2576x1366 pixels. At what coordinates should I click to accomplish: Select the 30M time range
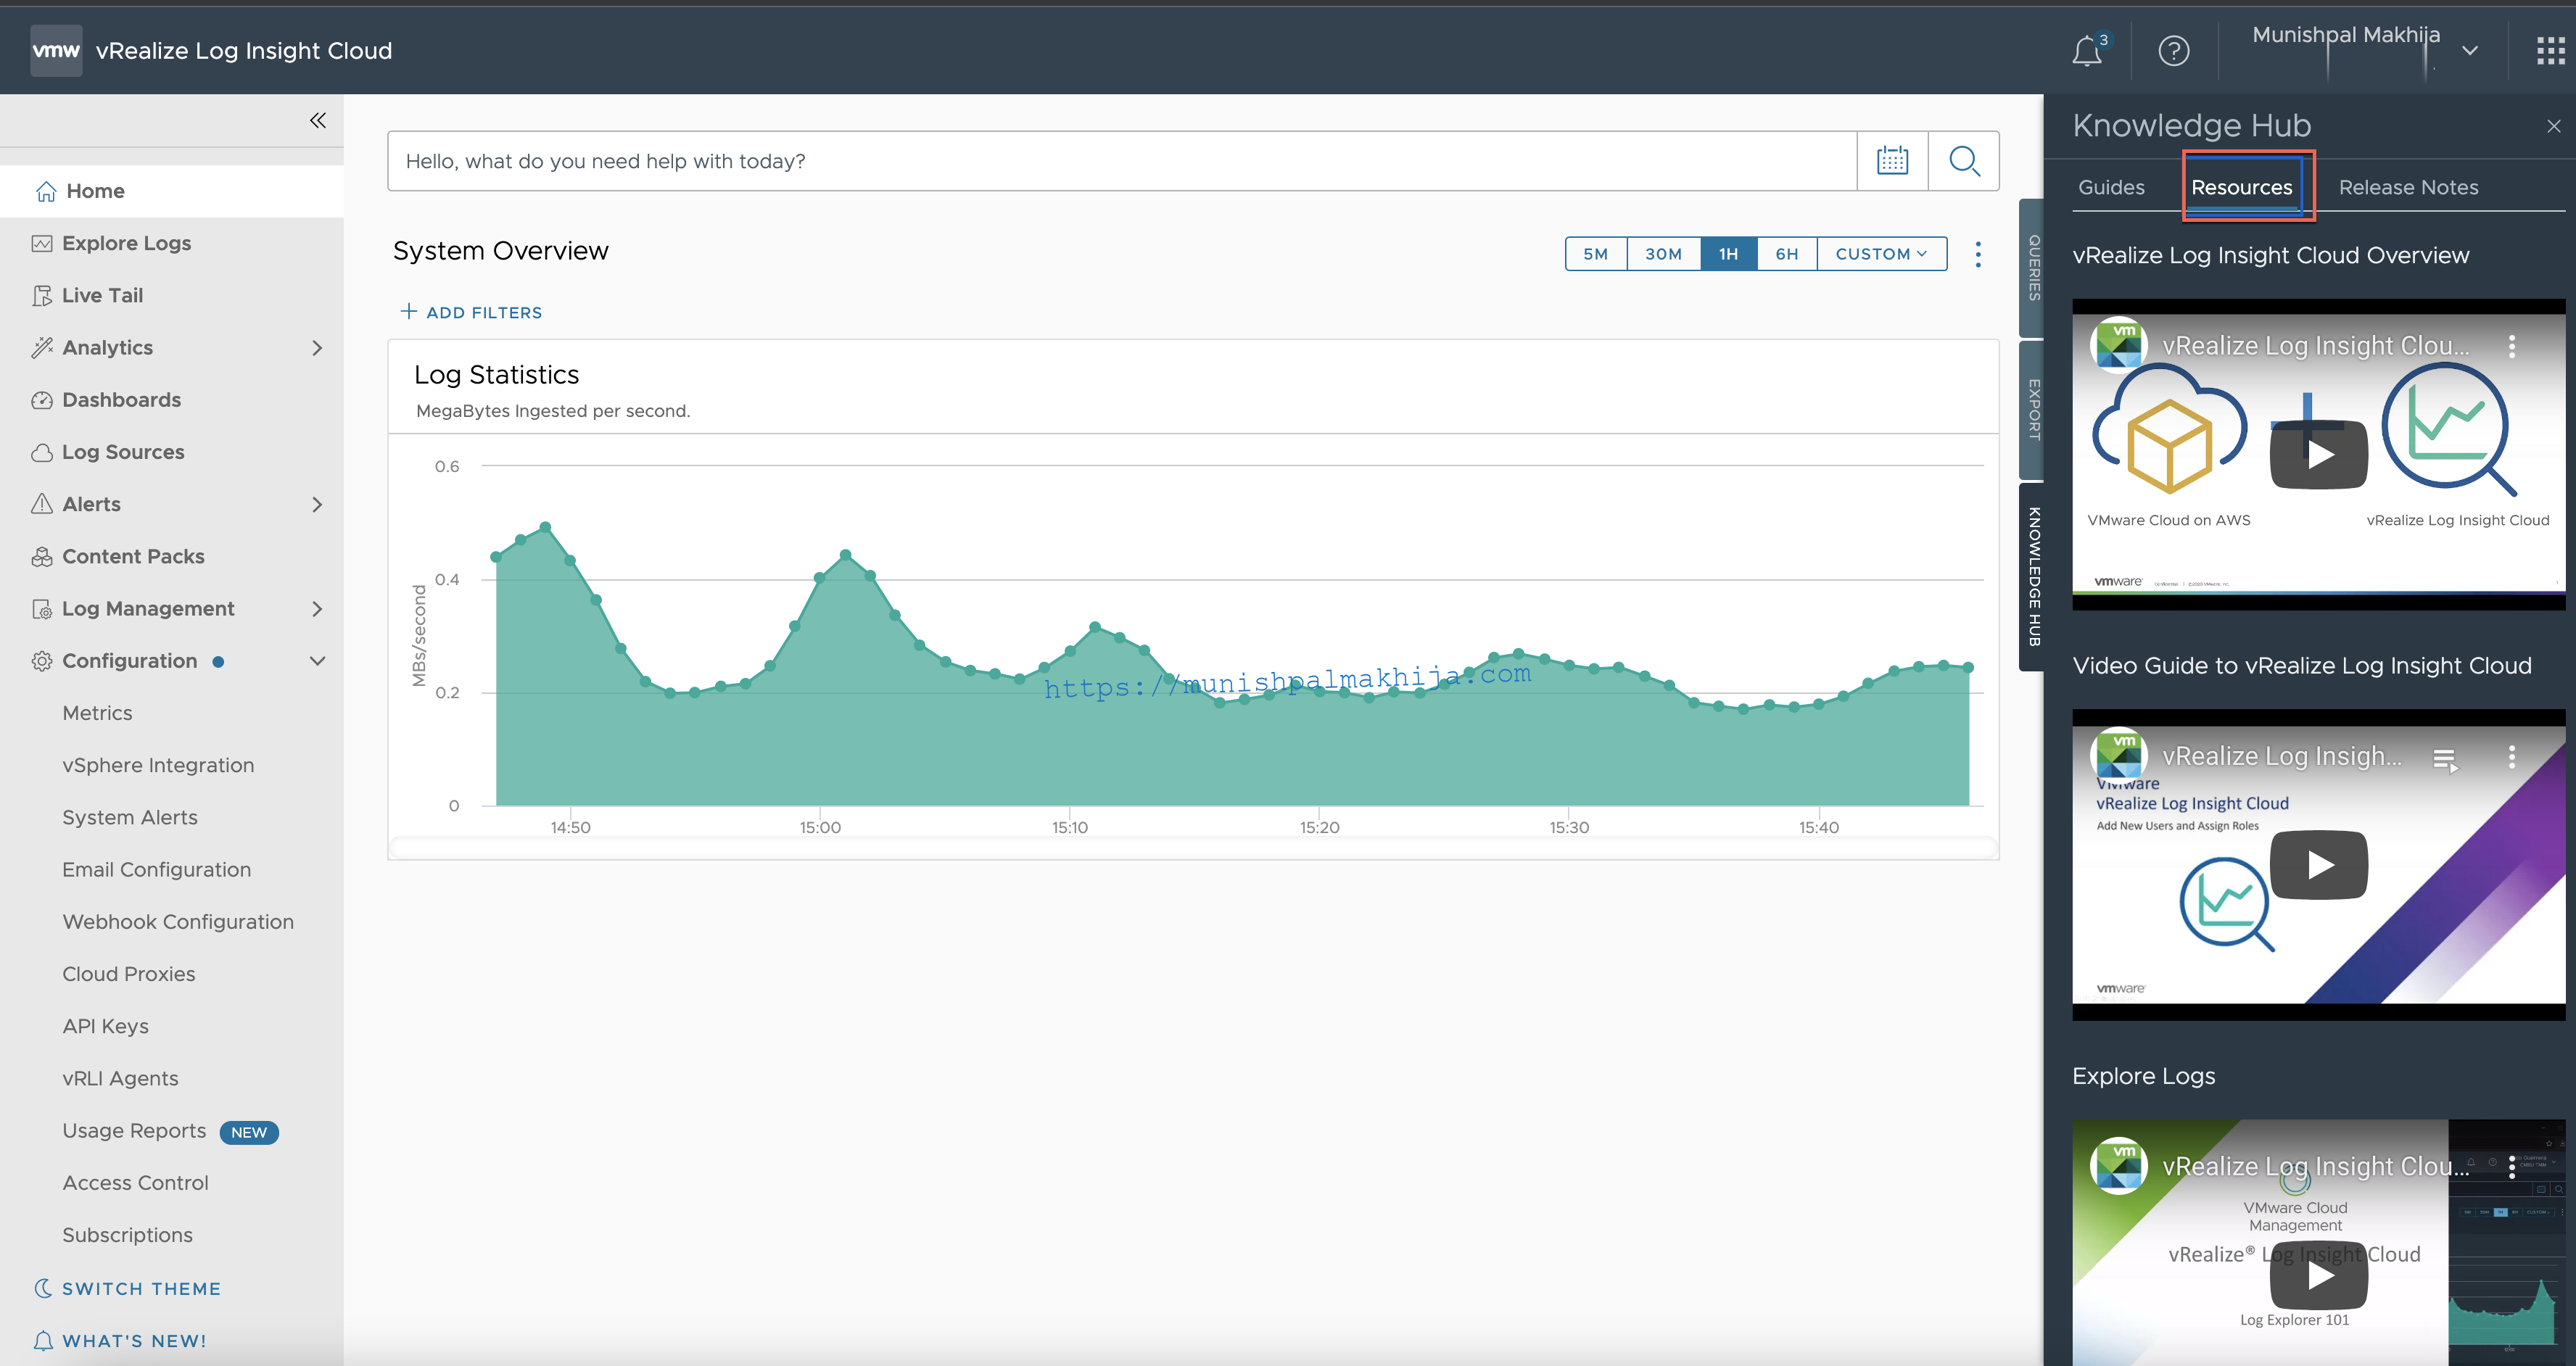[1663, 254]
